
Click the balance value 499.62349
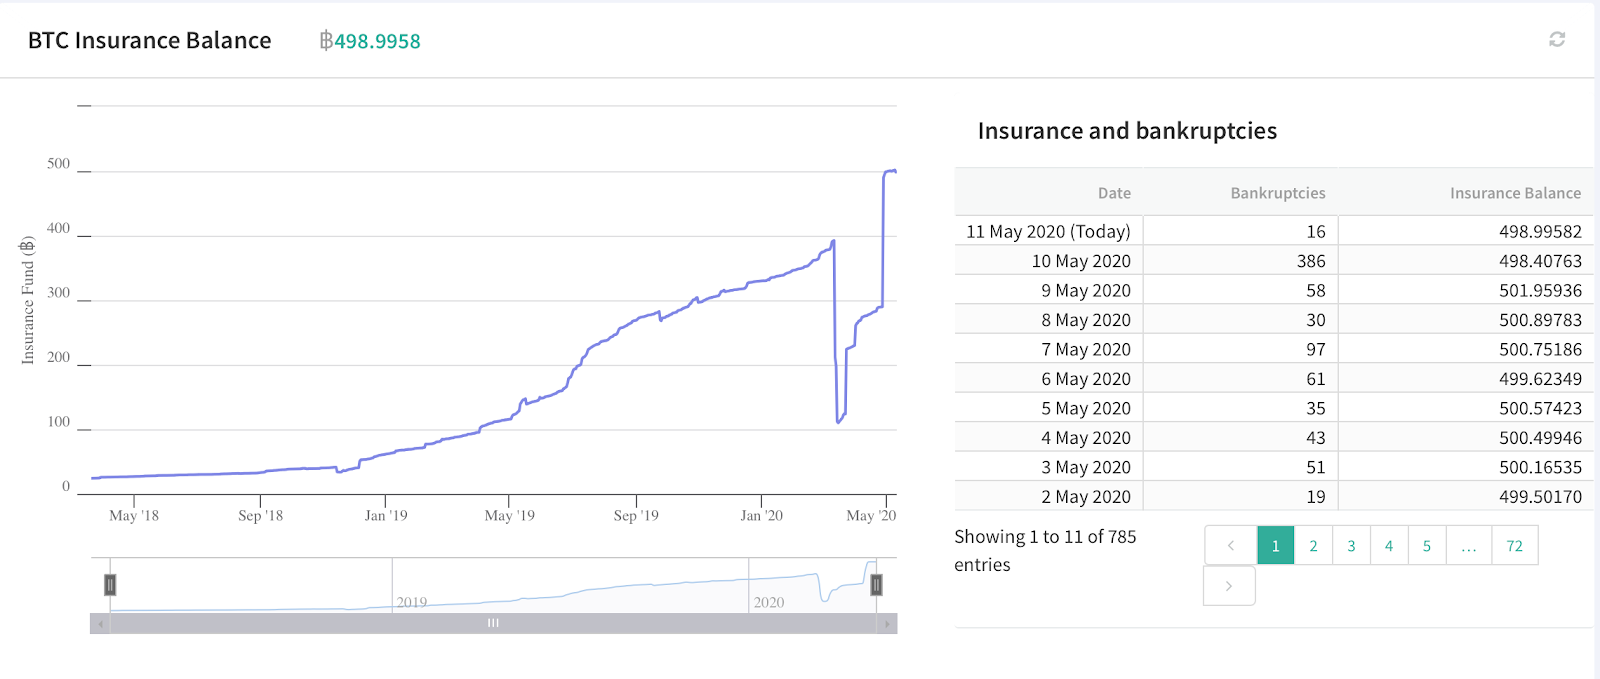coord(1540,379)
